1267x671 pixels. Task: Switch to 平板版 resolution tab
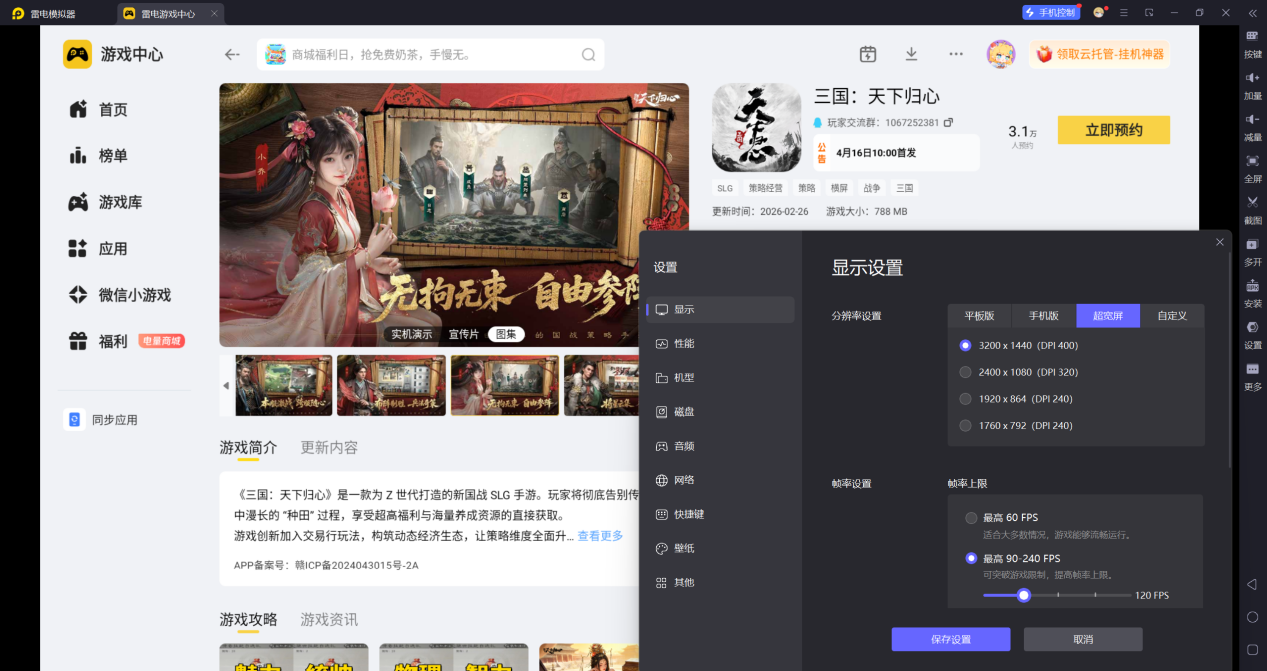point(980,316)
